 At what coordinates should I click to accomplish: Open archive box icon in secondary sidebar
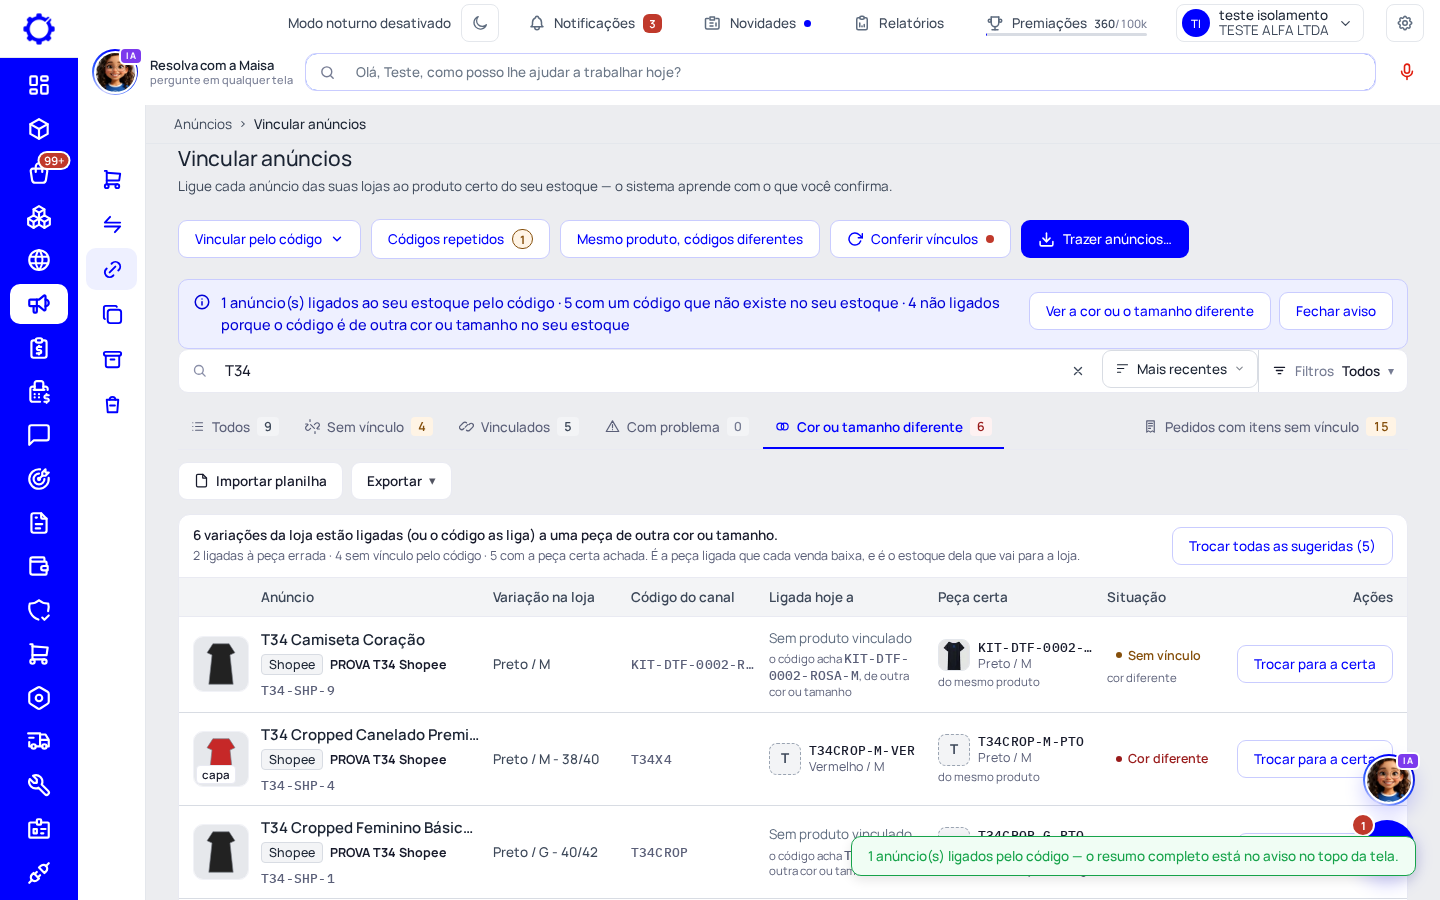(x=112, y=359)
